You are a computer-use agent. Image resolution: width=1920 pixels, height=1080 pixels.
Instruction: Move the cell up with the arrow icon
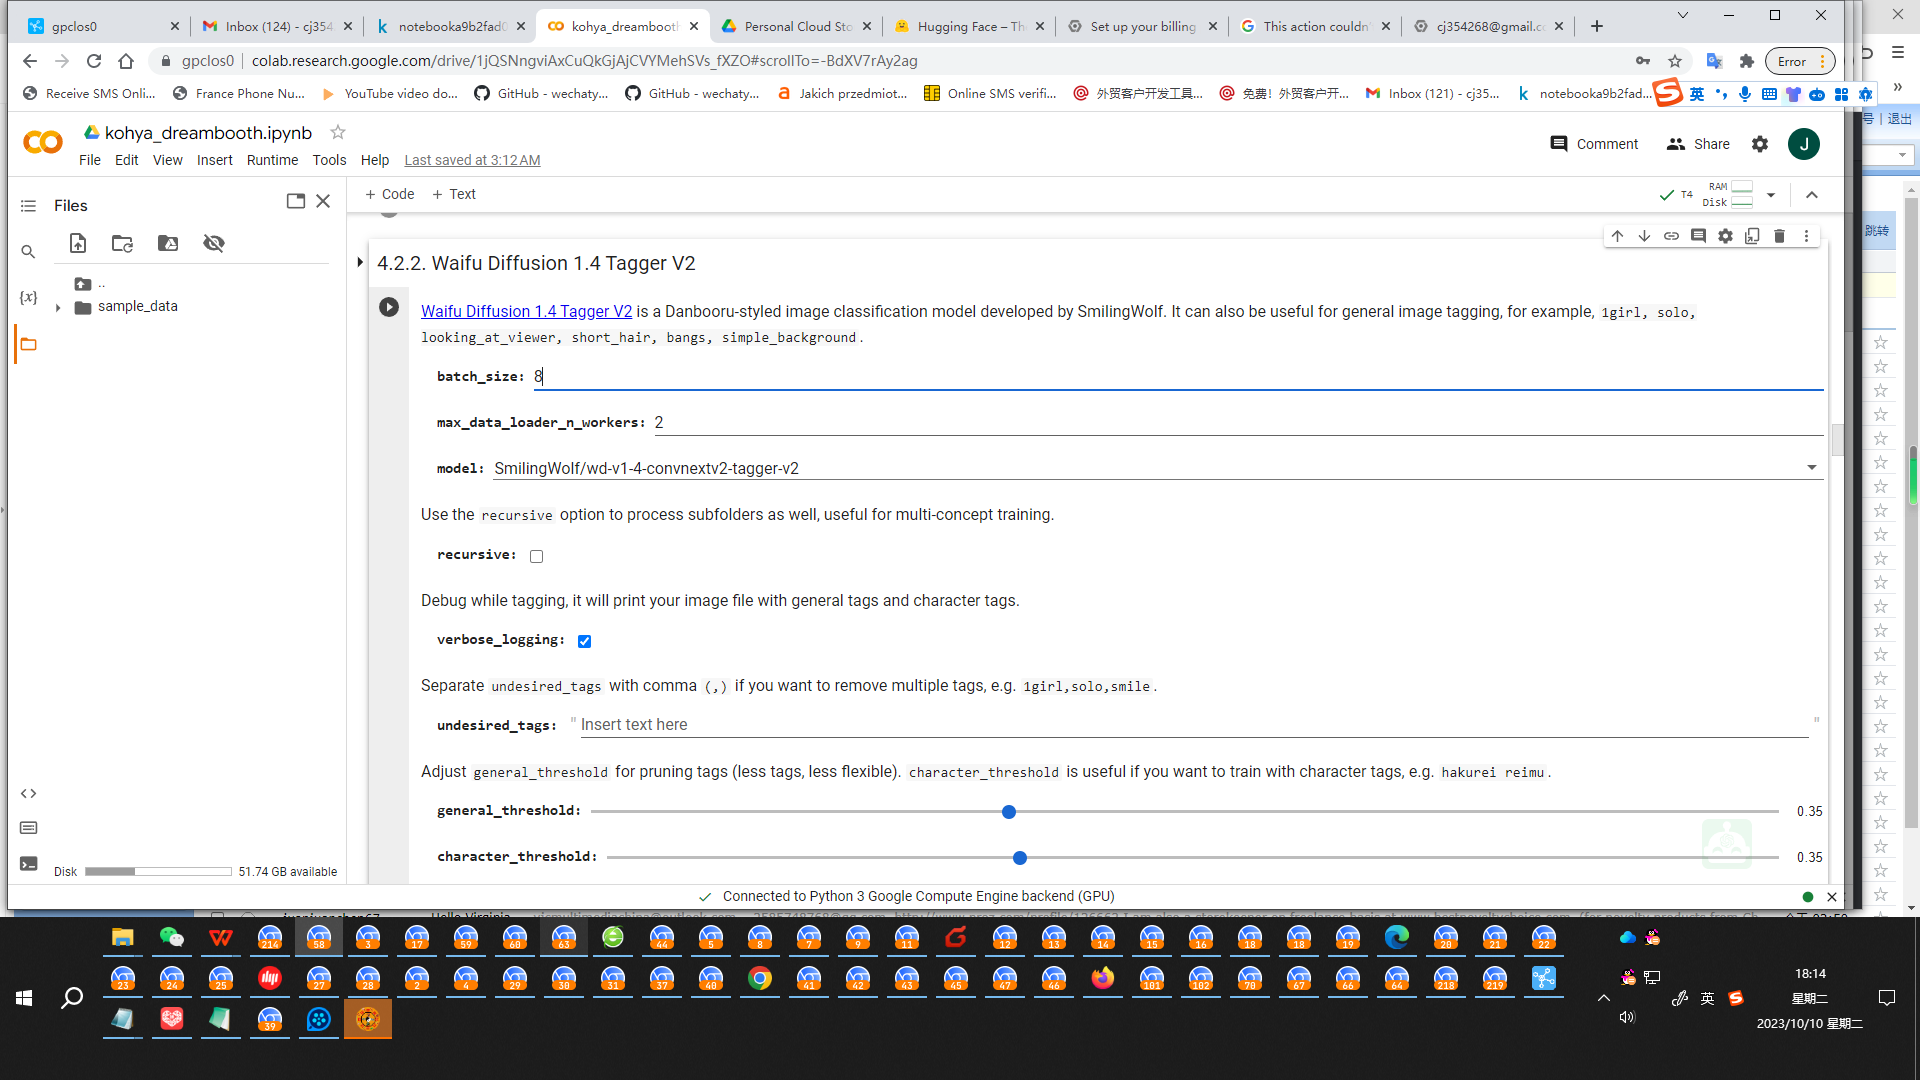[x=1617, y=236]
